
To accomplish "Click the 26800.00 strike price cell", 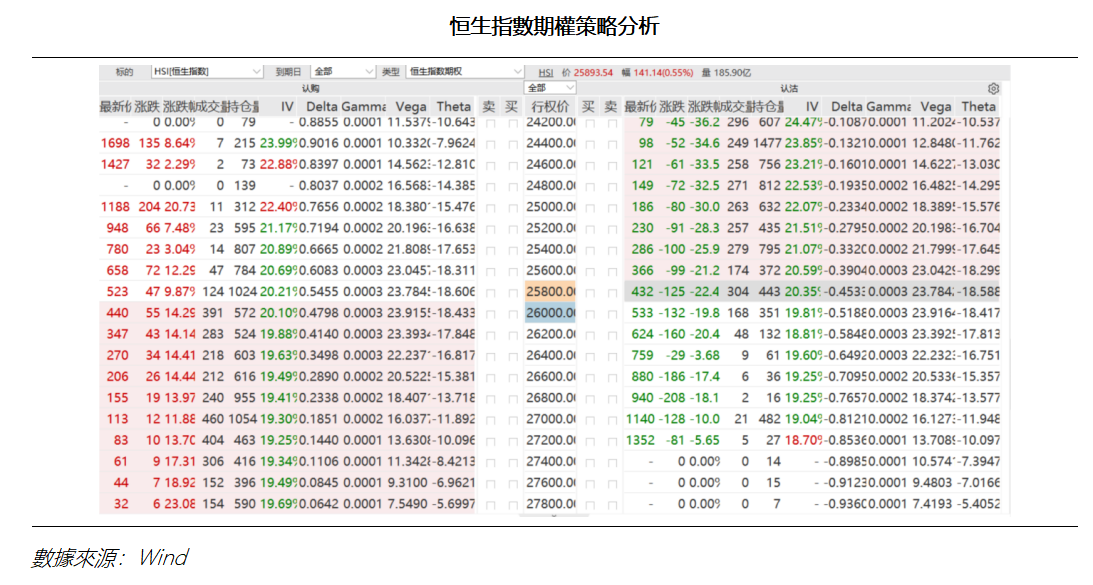I will click(550, 398).
